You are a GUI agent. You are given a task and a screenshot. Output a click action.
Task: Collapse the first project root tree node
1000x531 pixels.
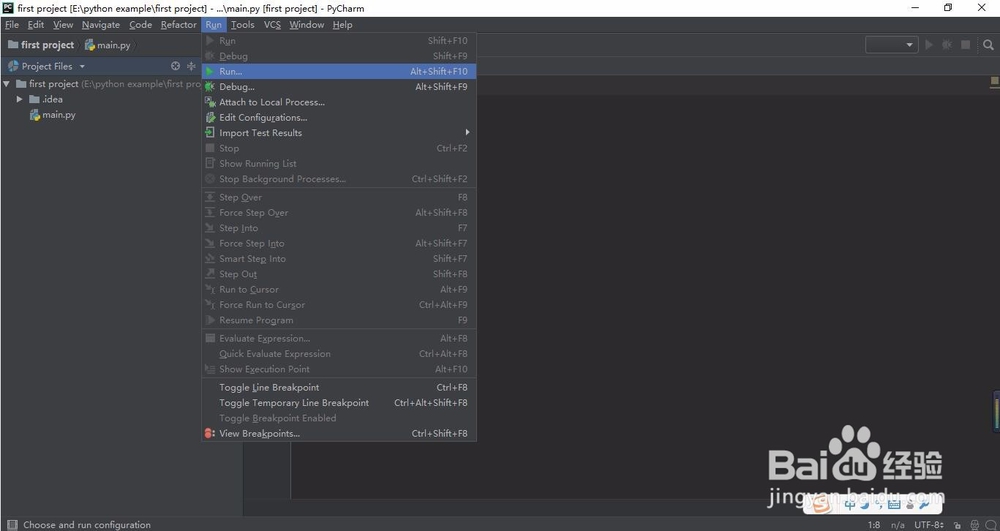click(x=6, y=84)
